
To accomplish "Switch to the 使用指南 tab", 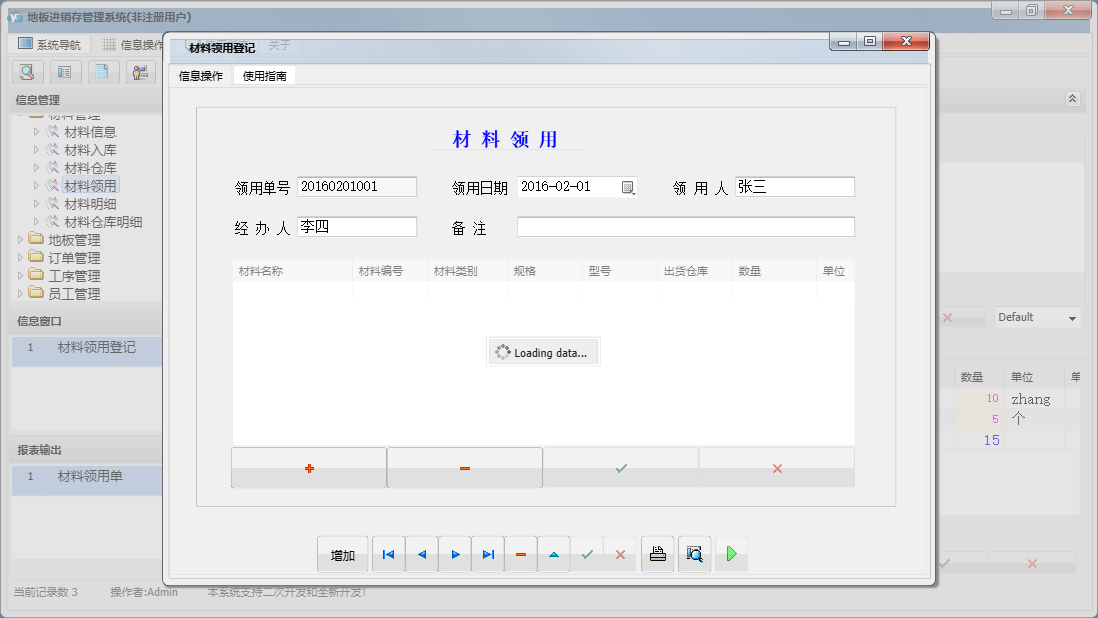I will coord(262,74).
